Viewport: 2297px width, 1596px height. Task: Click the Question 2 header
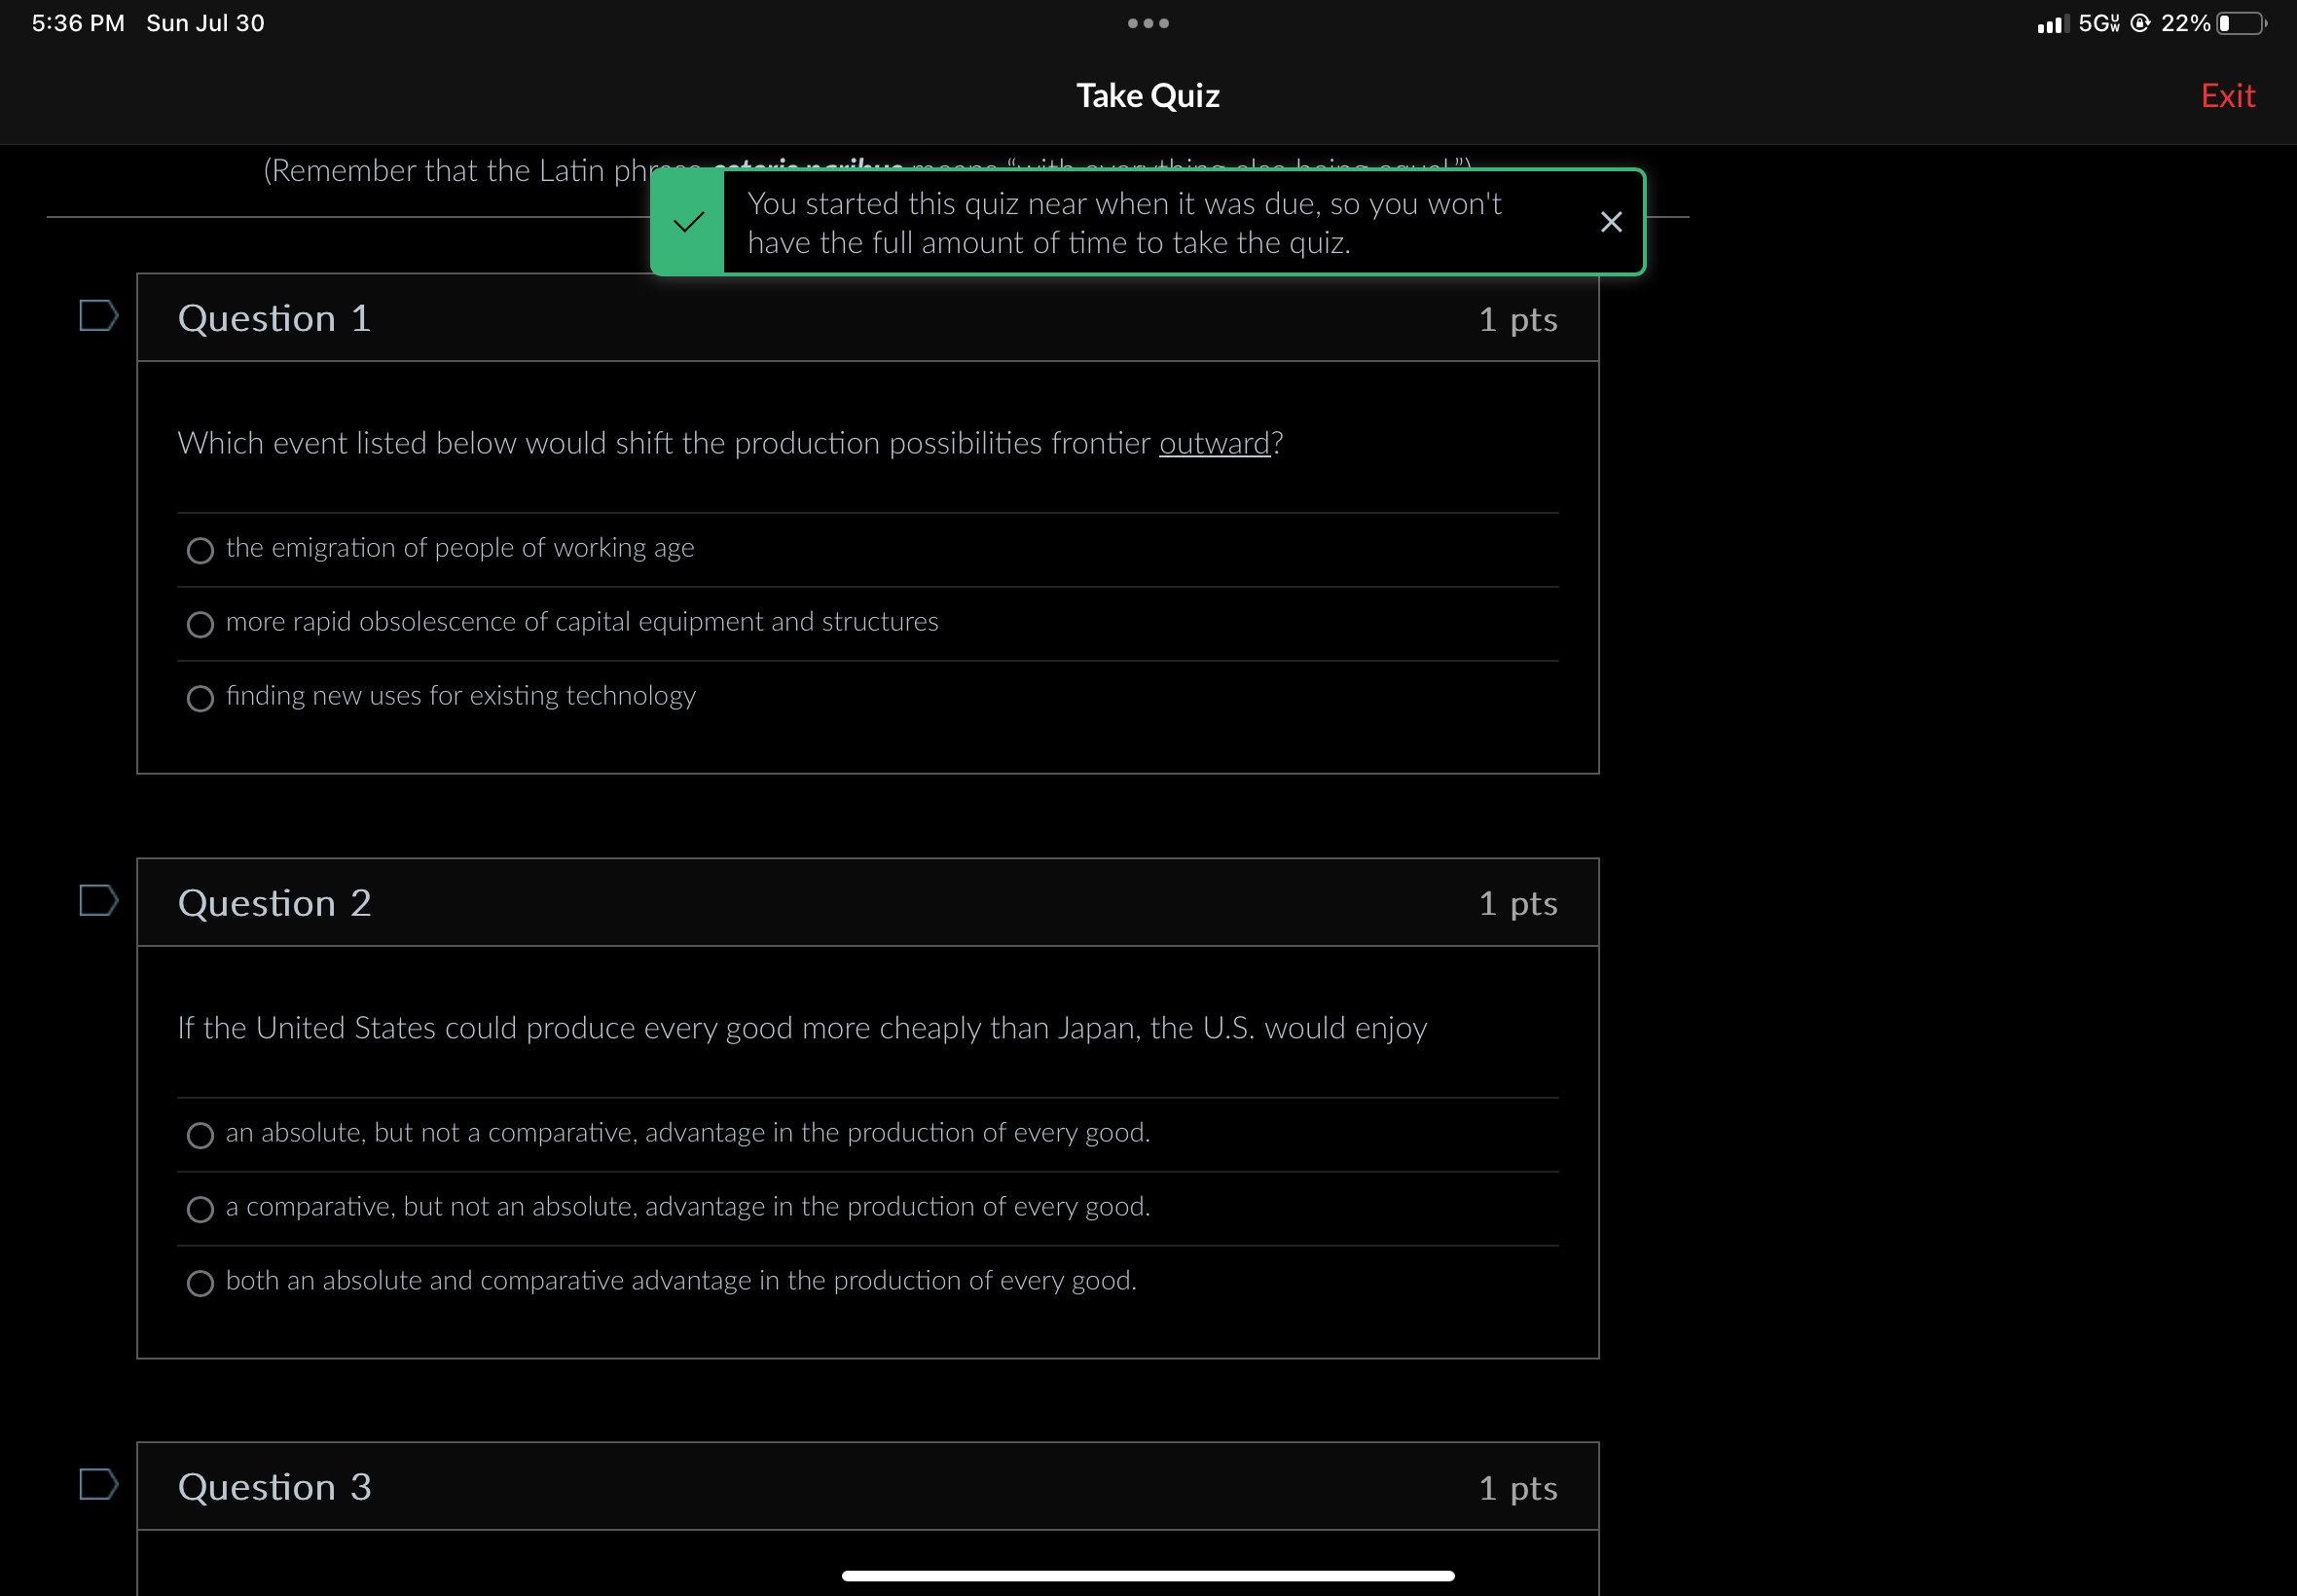[274, 903]
